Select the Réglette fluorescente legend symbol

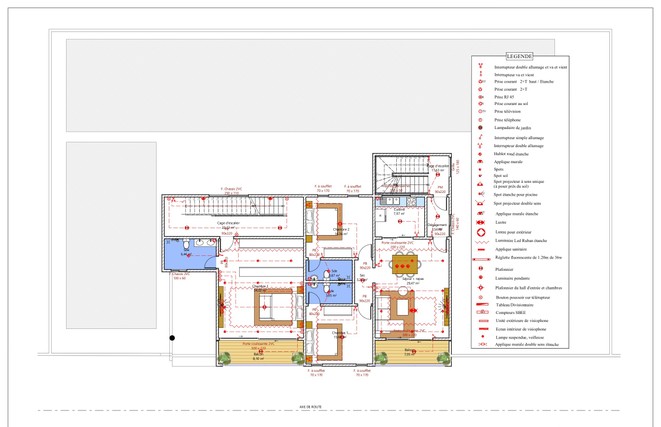[x=481, y=259]
